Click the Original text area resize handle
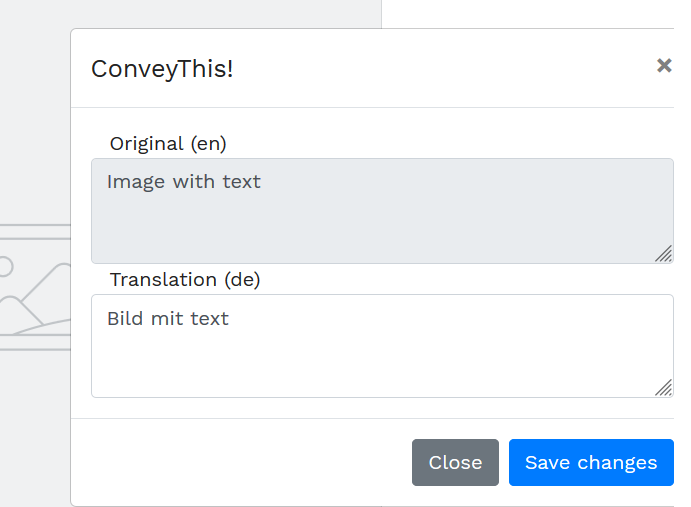Screen dimensions: 691x507 663,254
